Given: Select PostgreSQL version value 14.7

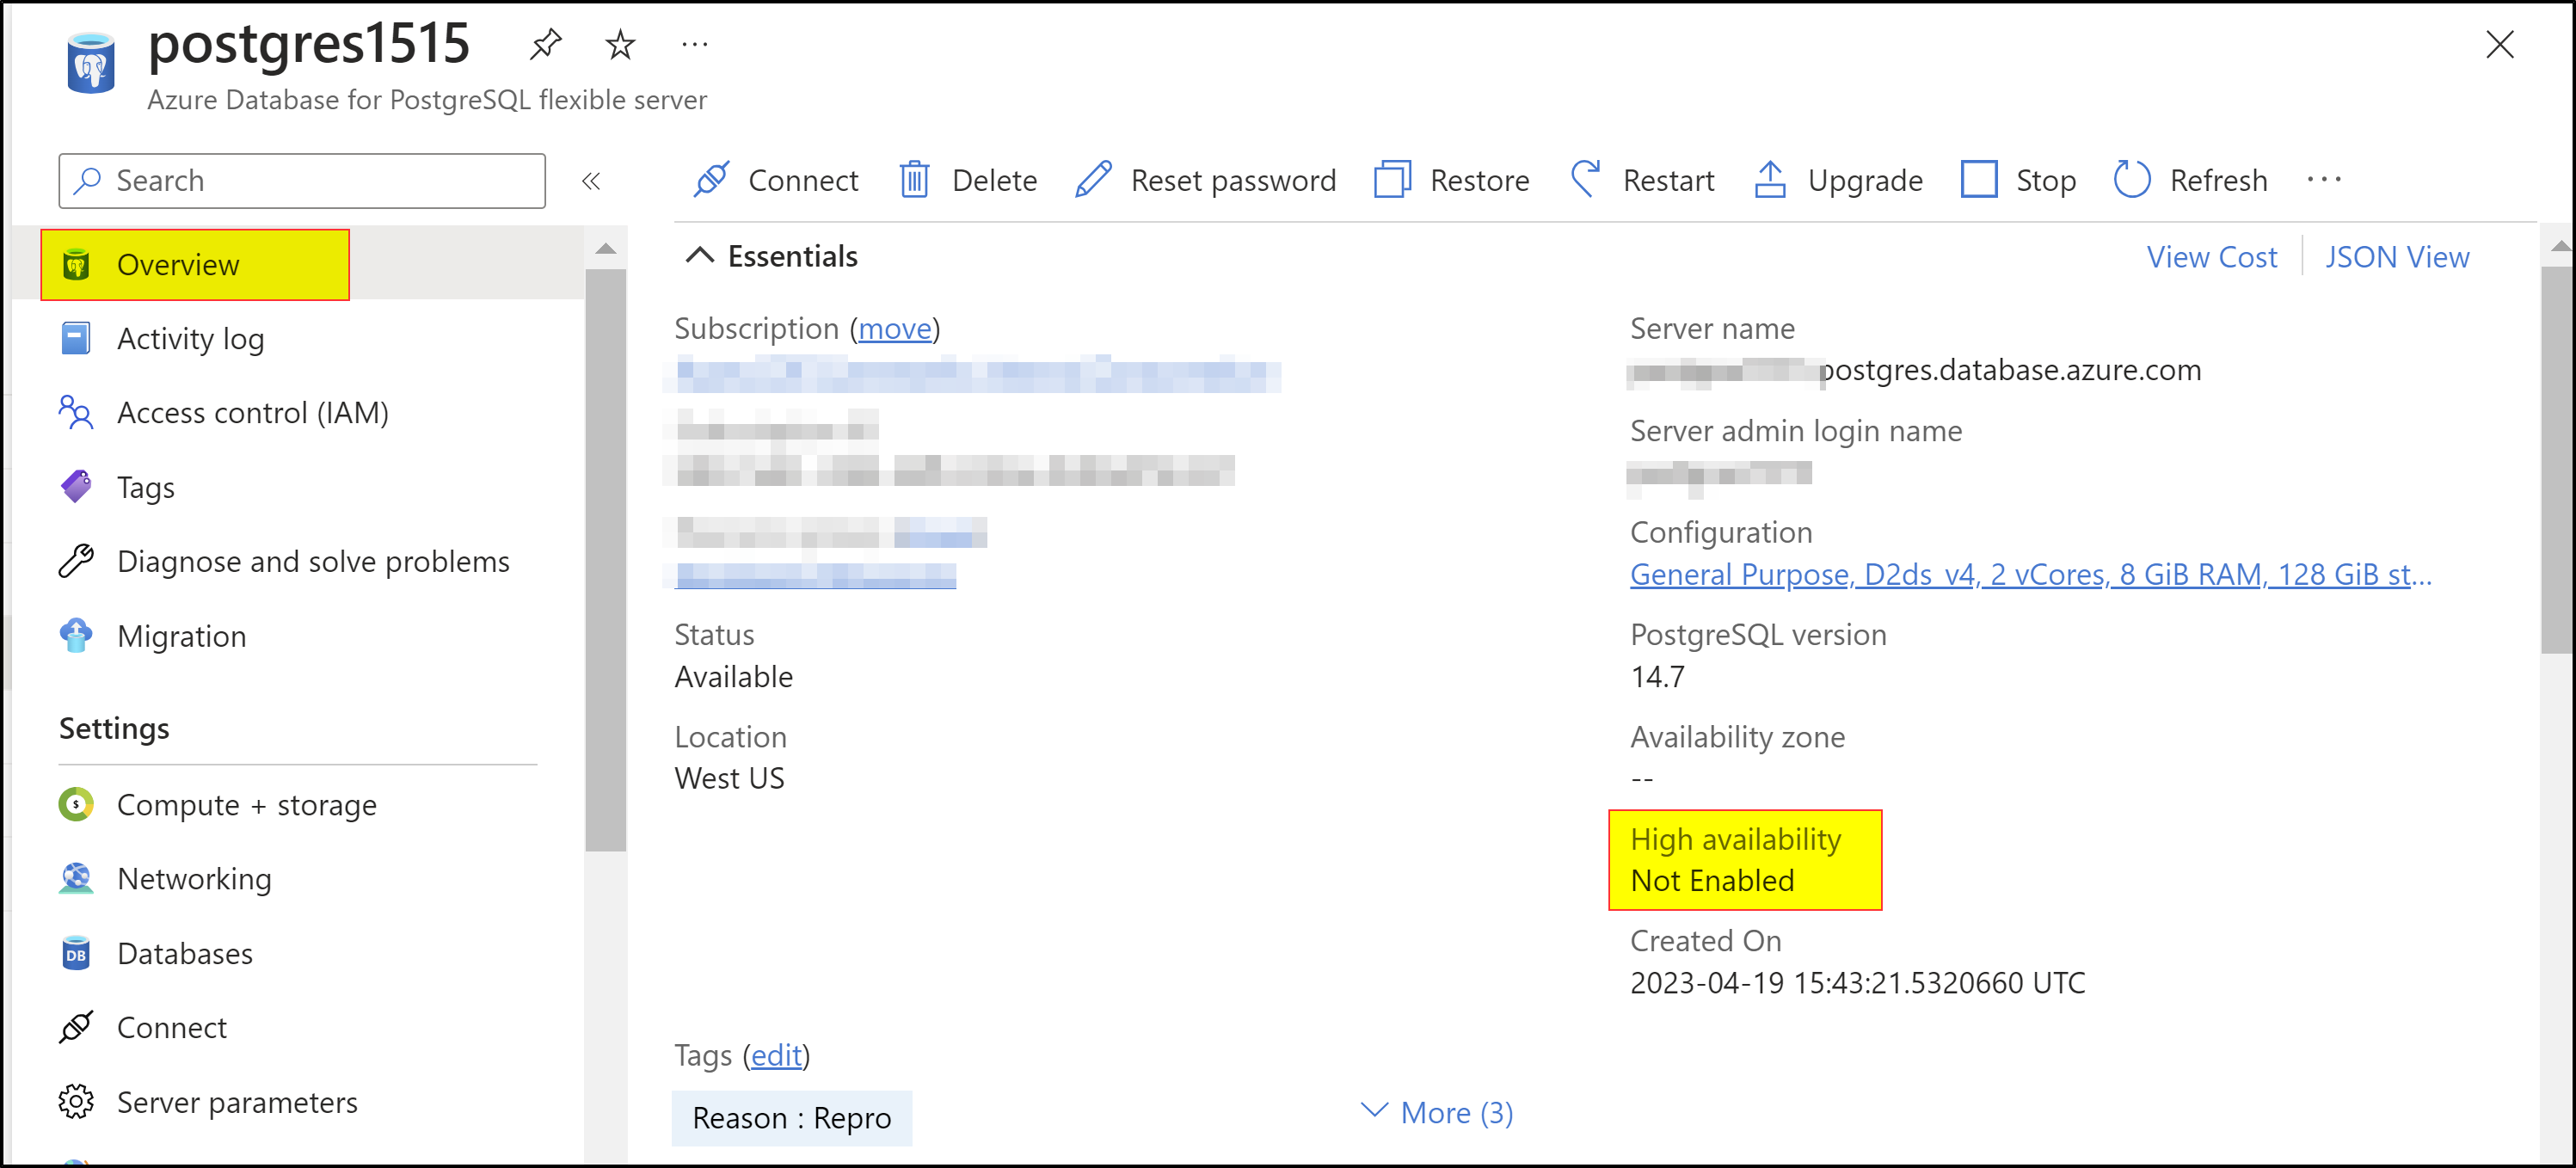Looking at the screenshot, I should (x=1657, y=677).
